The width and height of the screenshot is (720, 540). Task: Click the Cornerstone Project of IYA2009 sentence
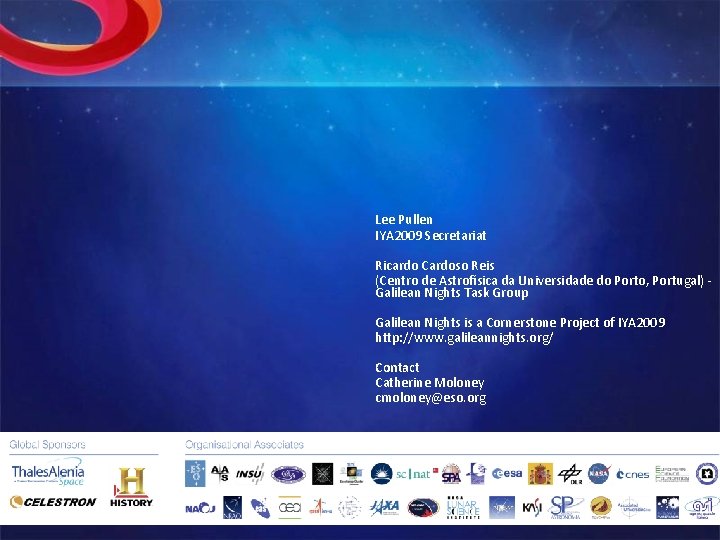pyautogui.click(x=520, y=323)
